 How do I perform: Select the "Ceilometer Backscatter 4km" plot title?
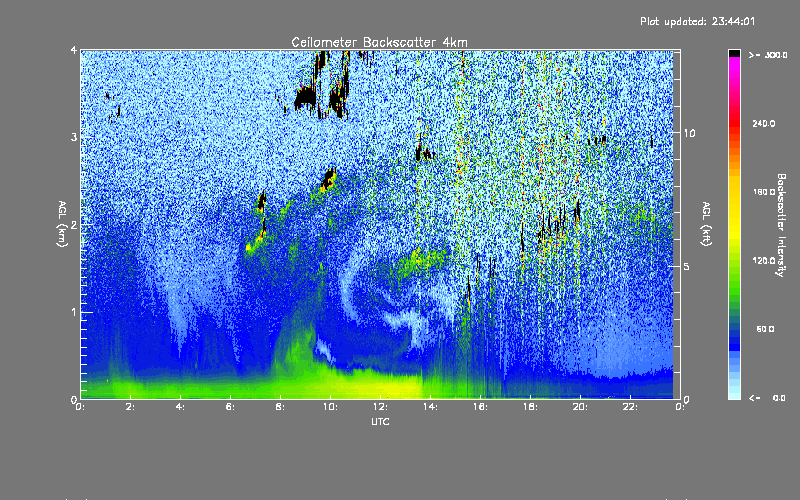coord(379,42)
